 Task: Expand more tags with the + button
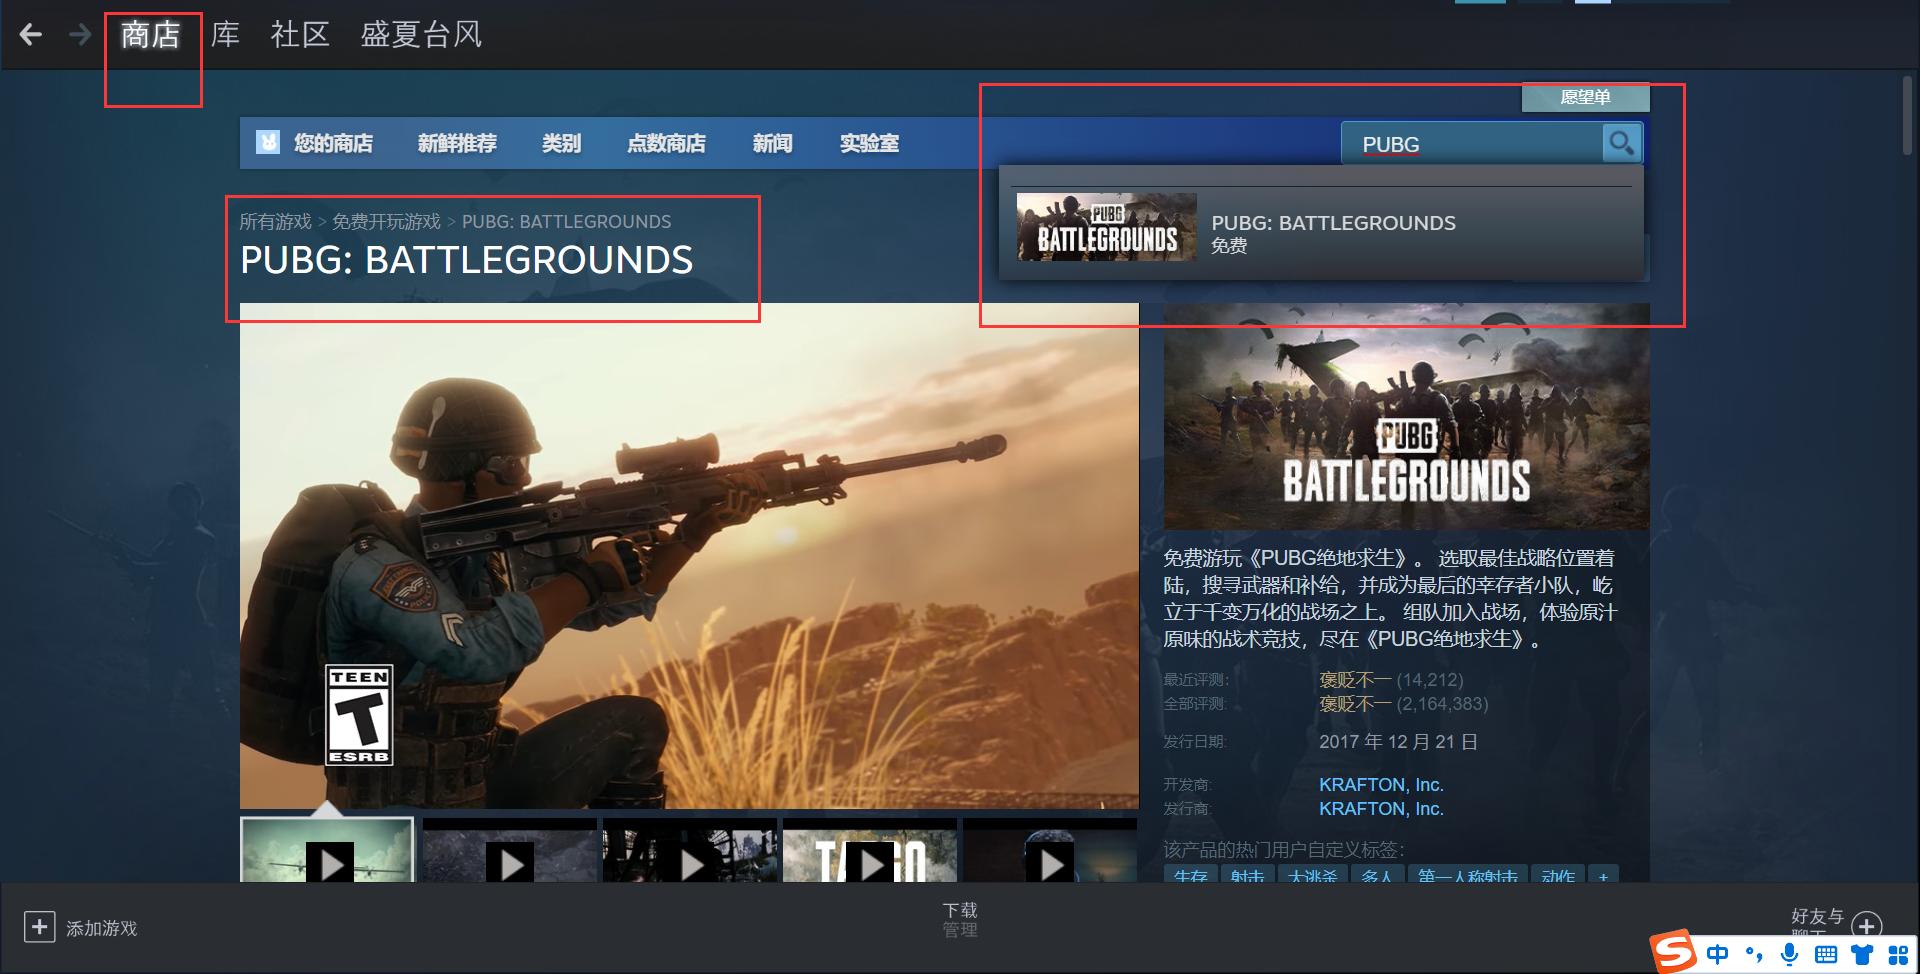click(x=1604, y=877)
